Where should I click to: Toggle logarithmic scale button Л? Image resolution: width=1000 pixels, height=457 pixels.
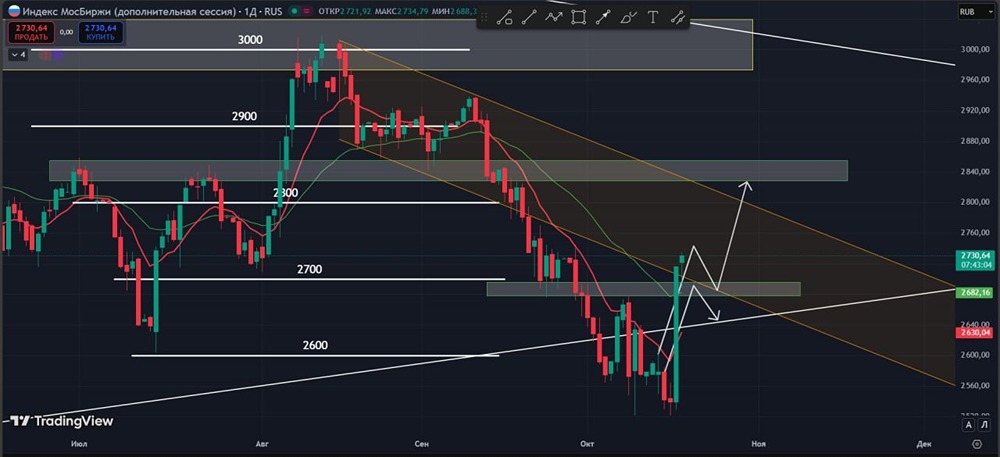click(982, 424)
